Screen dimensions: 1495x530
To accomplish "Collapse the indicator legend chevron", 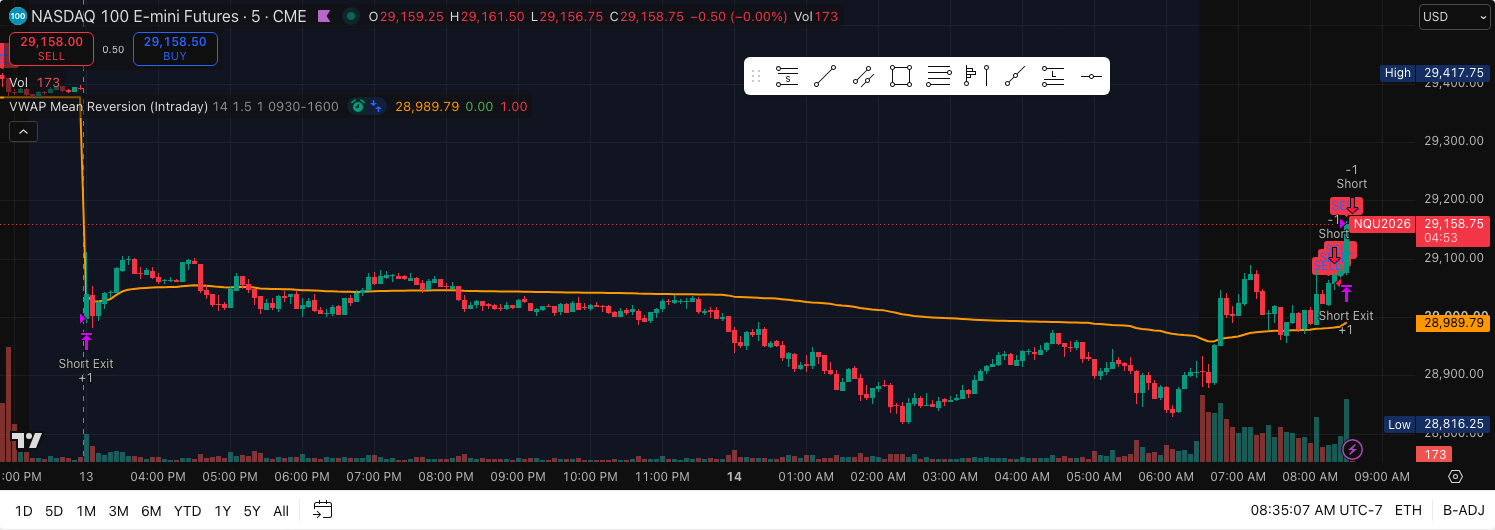I will (23, 131).
